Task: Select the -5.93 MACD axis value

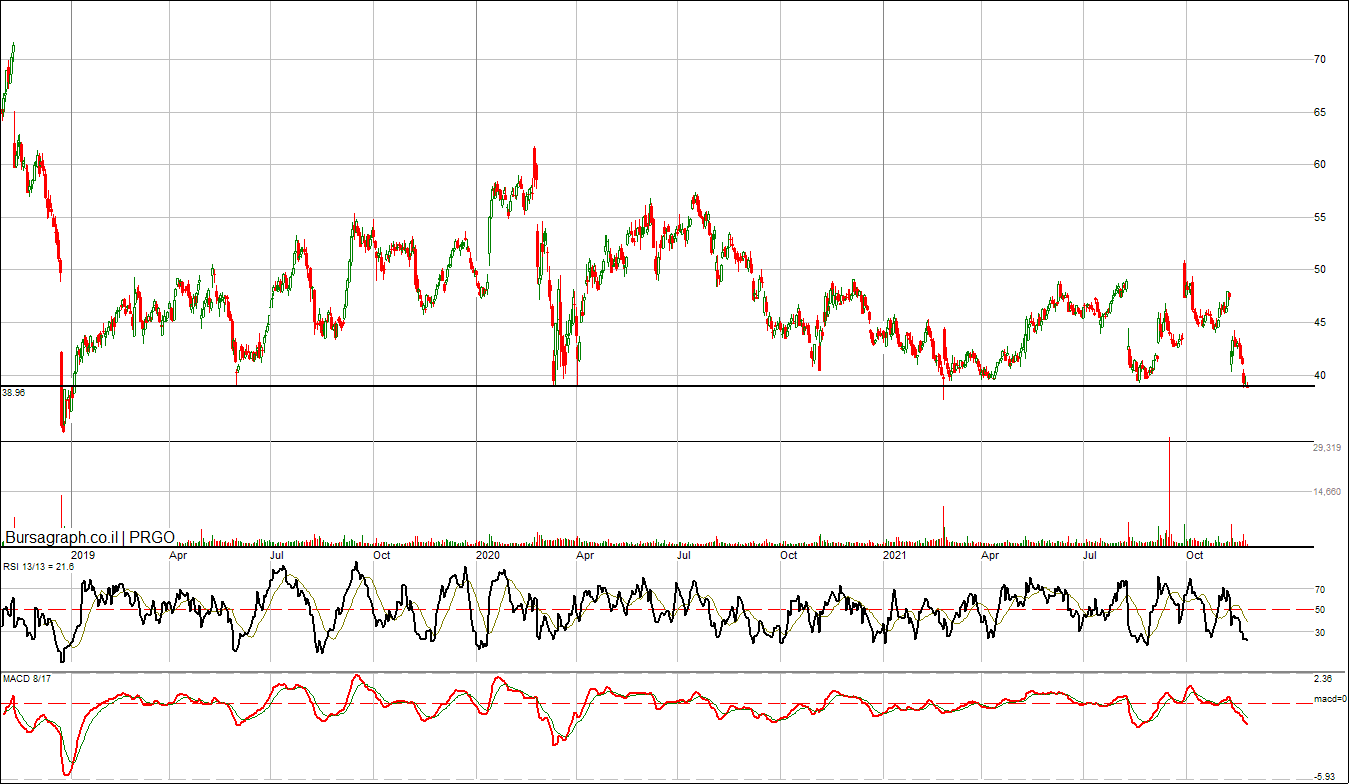Action: coord(1323,777)
